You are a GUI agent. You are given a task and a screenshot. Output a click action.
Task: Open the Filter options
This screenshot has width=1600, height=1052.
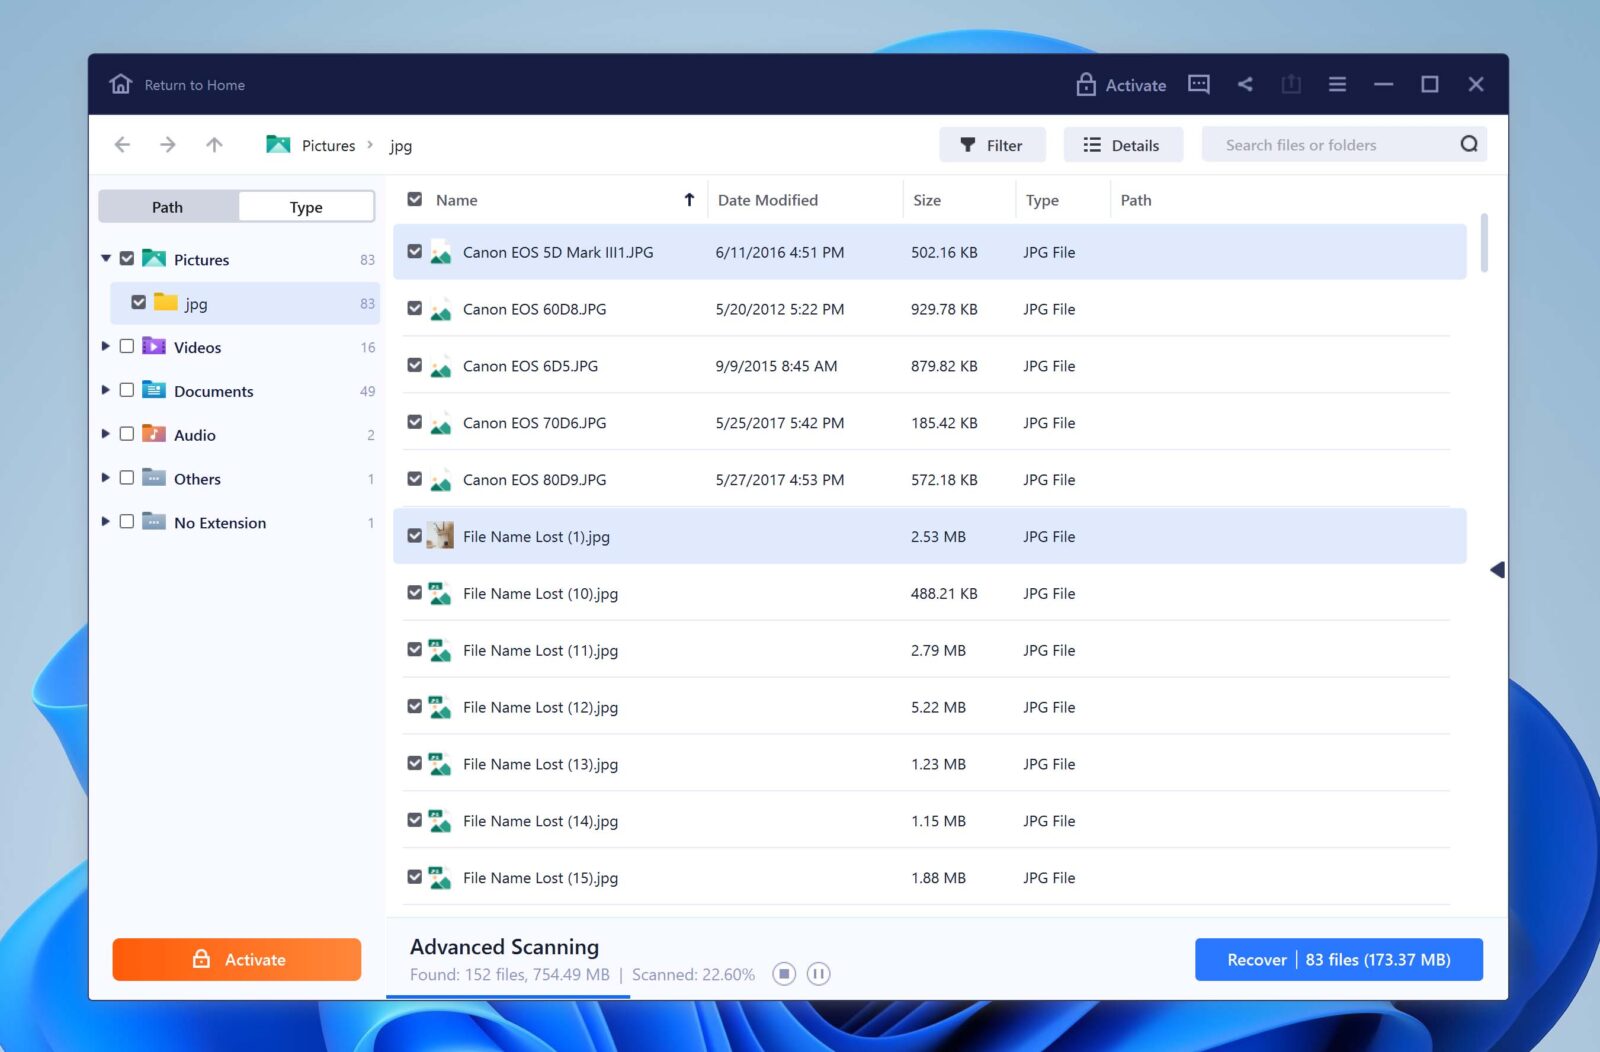(x=992, y=145)
